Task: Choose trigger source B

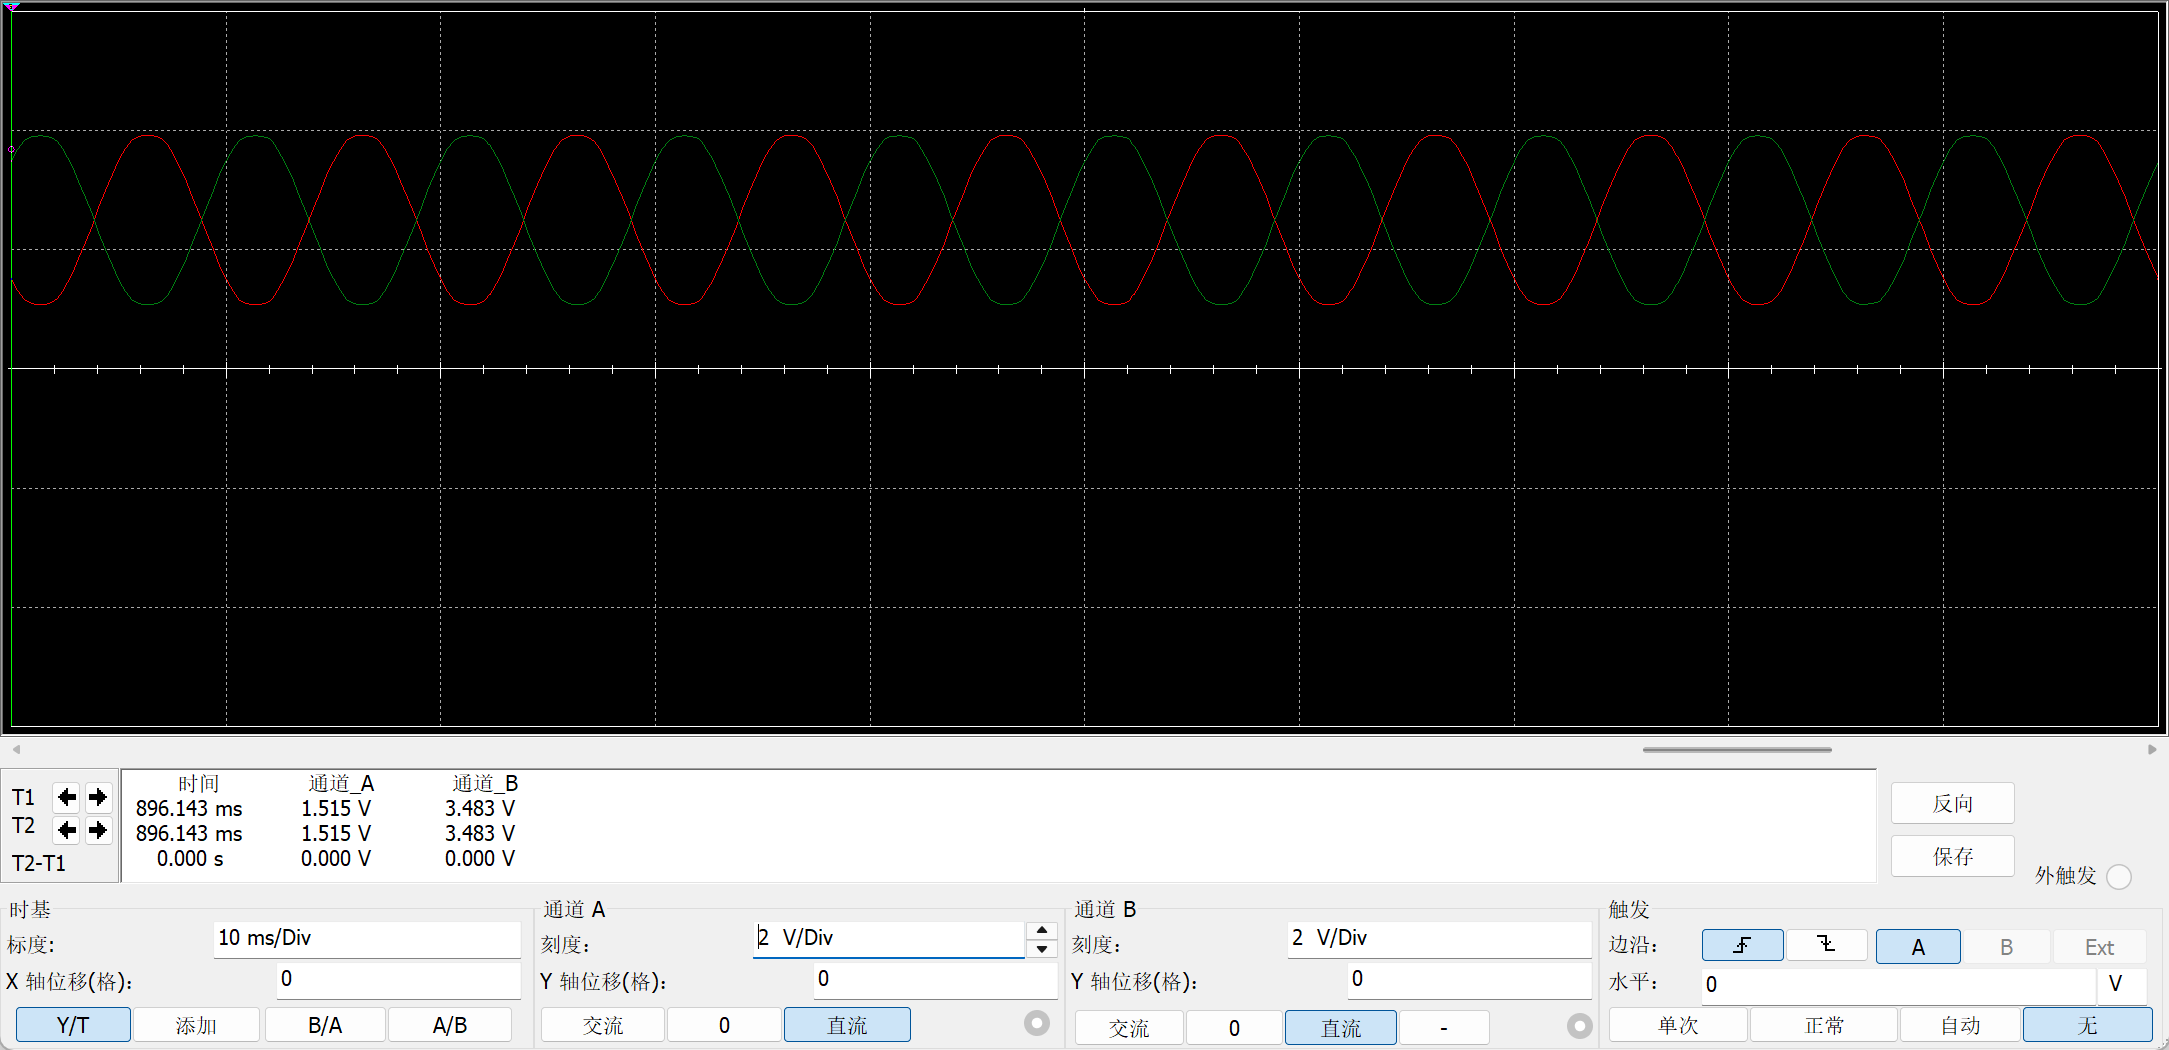Action: click(x=2006, y=946)
